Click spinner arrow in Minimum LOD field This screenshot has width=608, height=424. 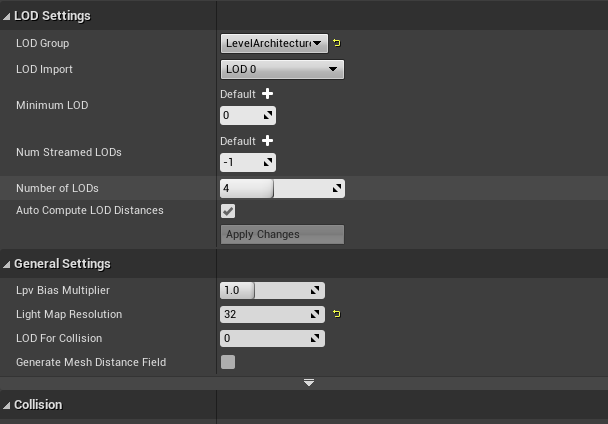point(268,116)
